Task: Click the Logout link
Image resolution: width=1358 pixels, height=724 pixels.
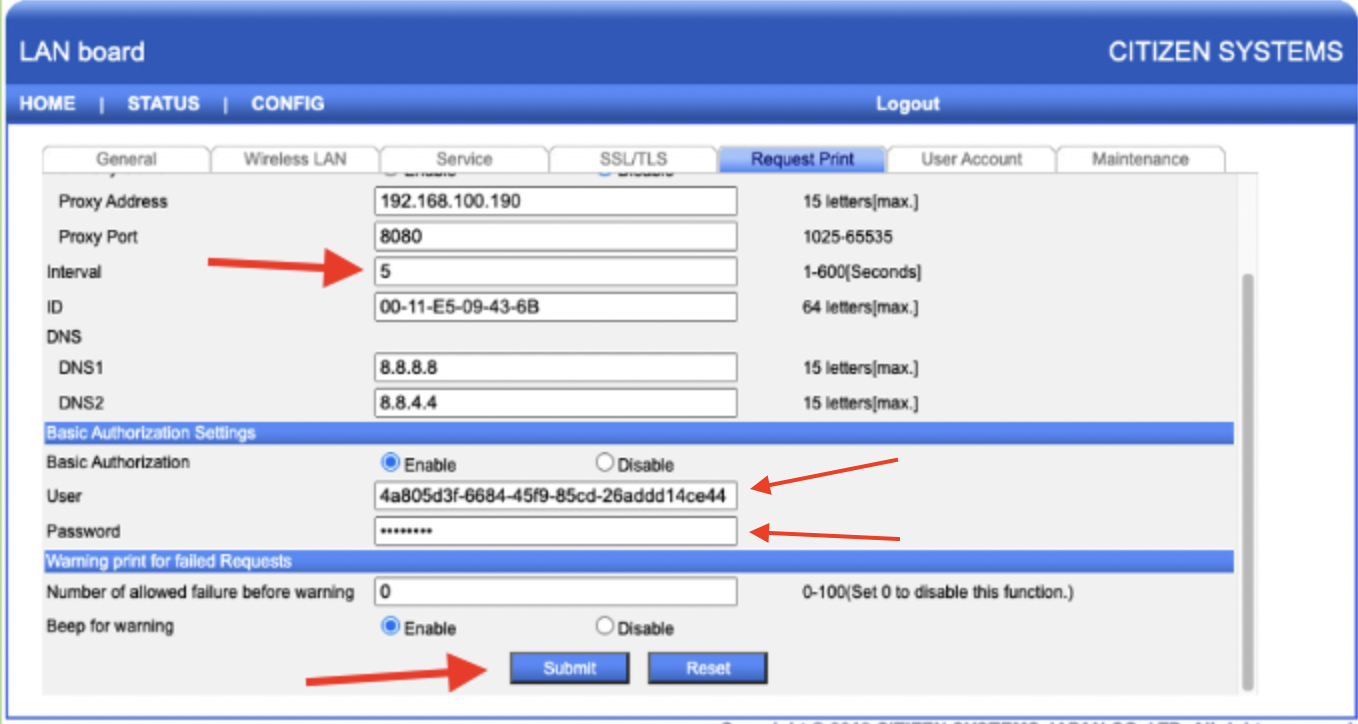Action: pyautogui.click(x=907, y=103)
